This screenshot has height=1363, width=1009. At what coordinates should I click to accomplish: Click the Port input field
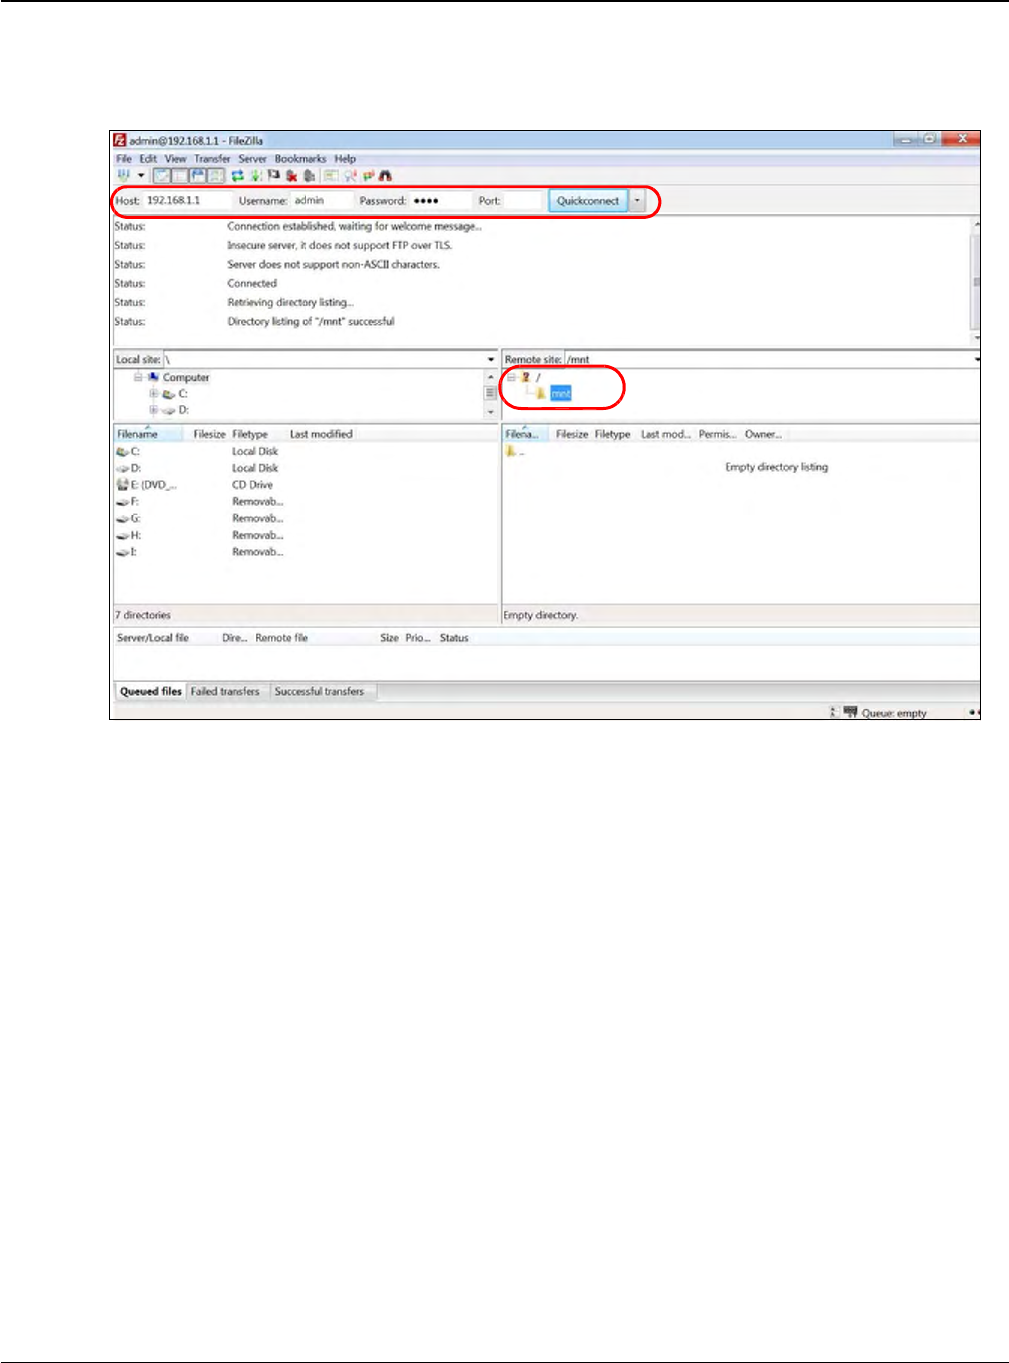click(x=522, y=200)
